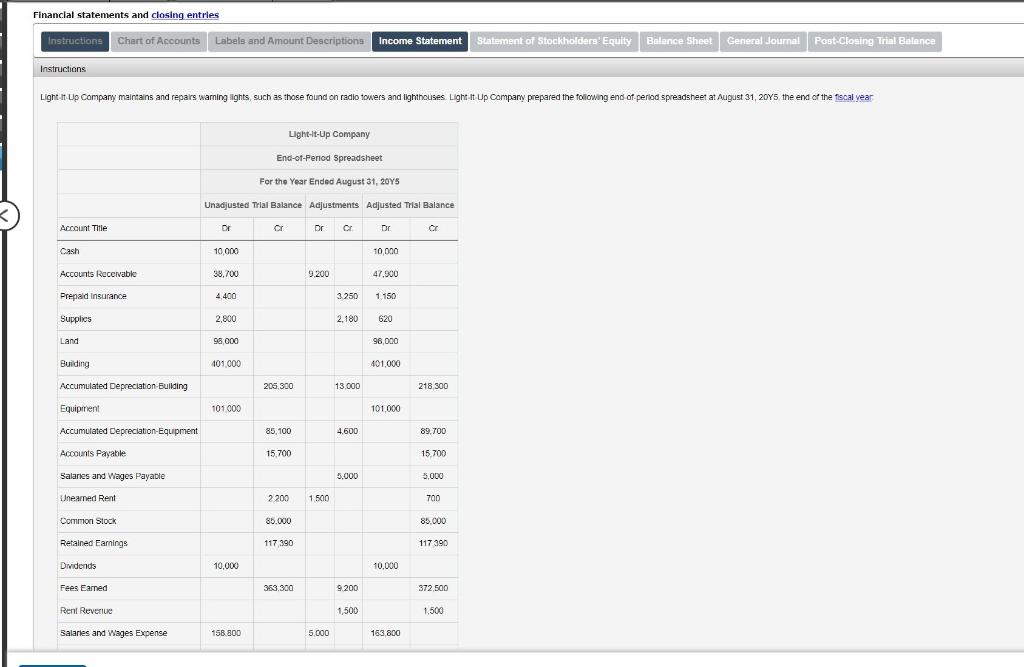
Task: Click the Rent Revenue account title
Action: (86, 611)
